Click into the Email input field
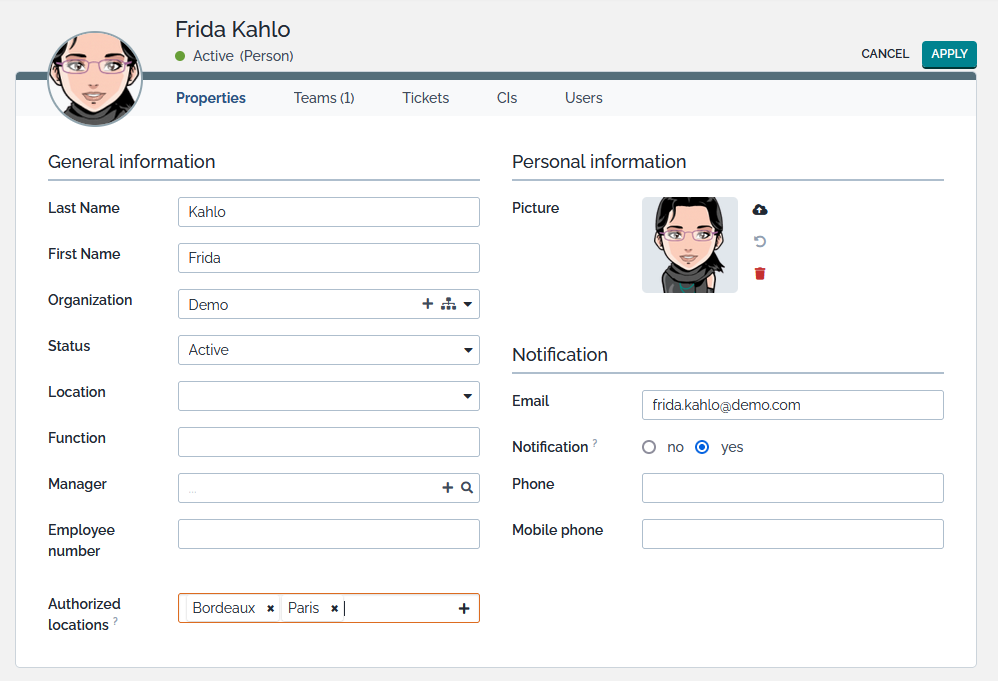The height and width of the screenshot is (681, 998). 792,405
